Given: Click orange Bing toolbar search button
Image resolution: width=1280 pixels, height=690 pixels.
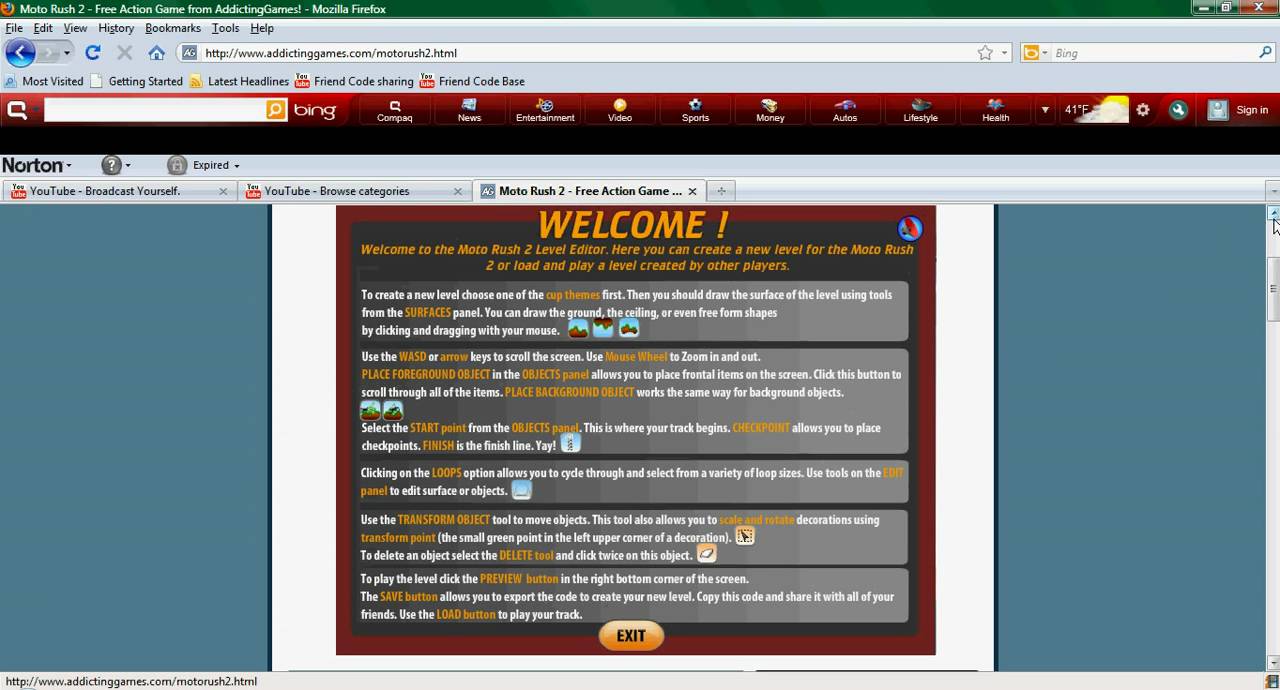Looking at the screenshot, I should (x=277, y=110).
